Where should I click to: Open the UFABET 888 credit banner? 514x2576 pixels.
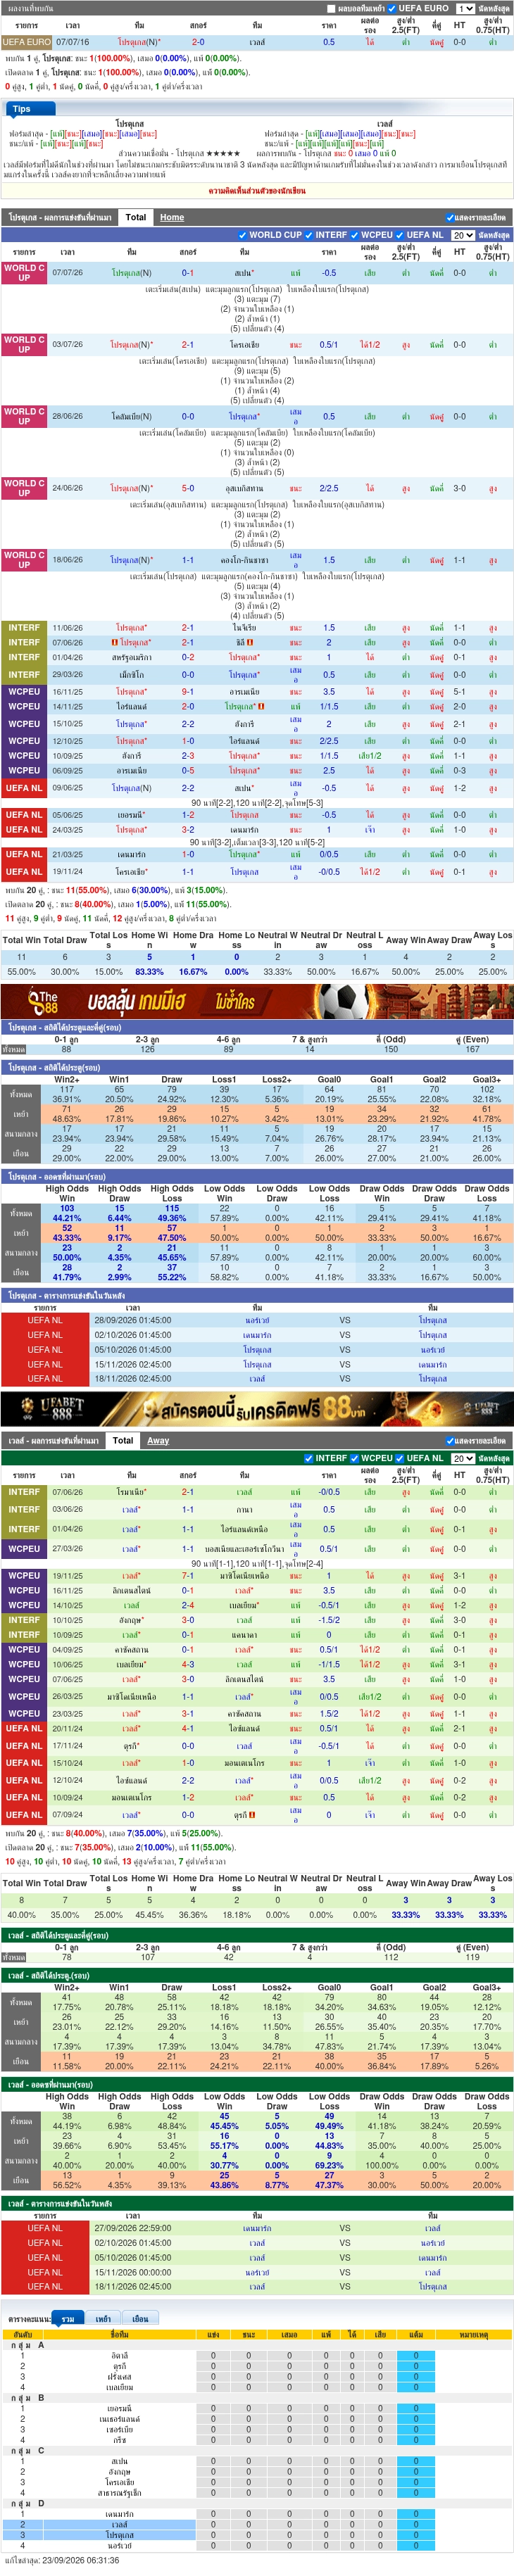point(257,1409)
